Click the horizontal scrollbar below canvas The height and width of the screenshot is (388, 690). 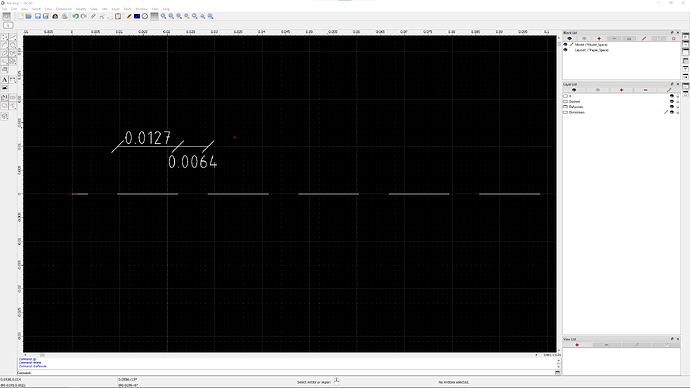(280, 355)
